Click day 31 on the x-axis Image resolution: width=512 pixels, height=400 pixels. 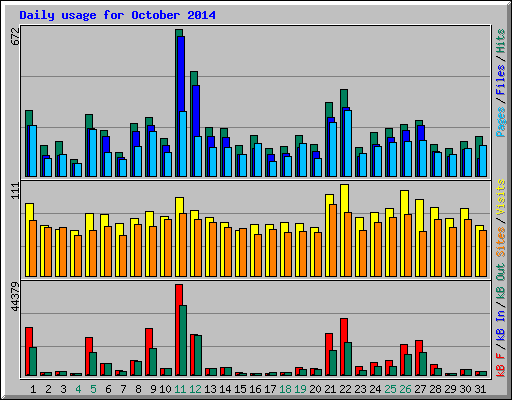(x=480, y=389)
